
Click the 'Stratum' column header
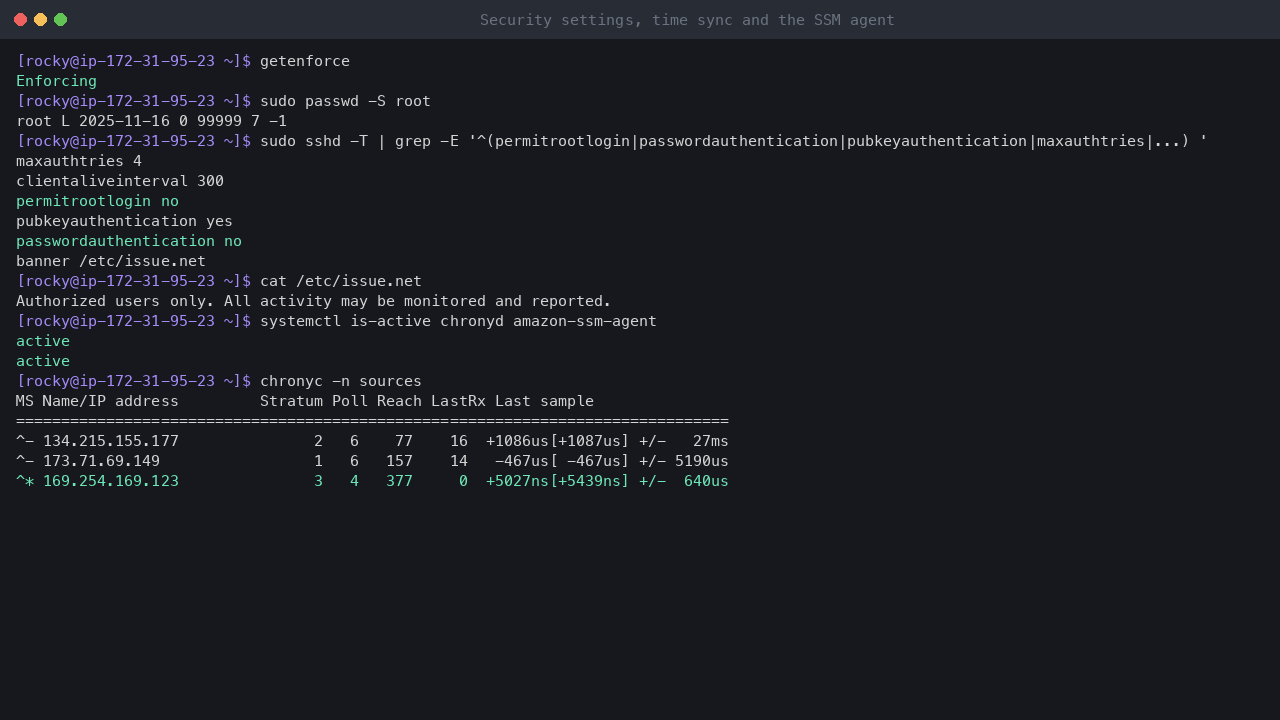point(291,401)
